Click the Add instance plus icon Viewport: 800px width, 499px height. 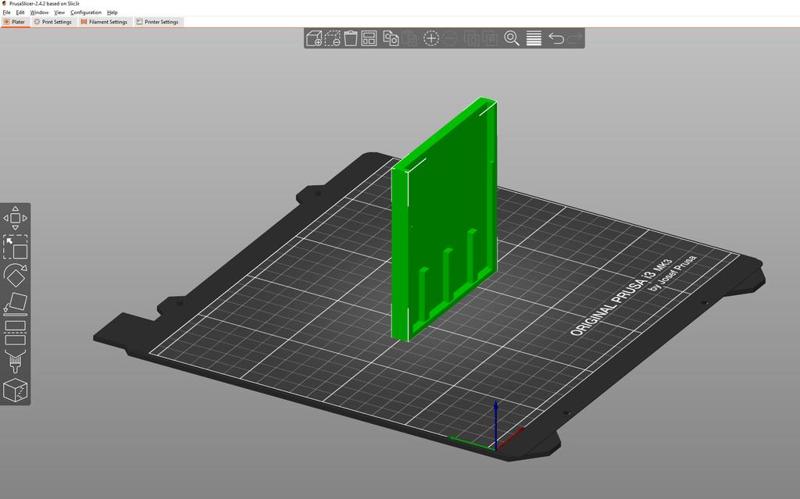click(x=431, y=38)
